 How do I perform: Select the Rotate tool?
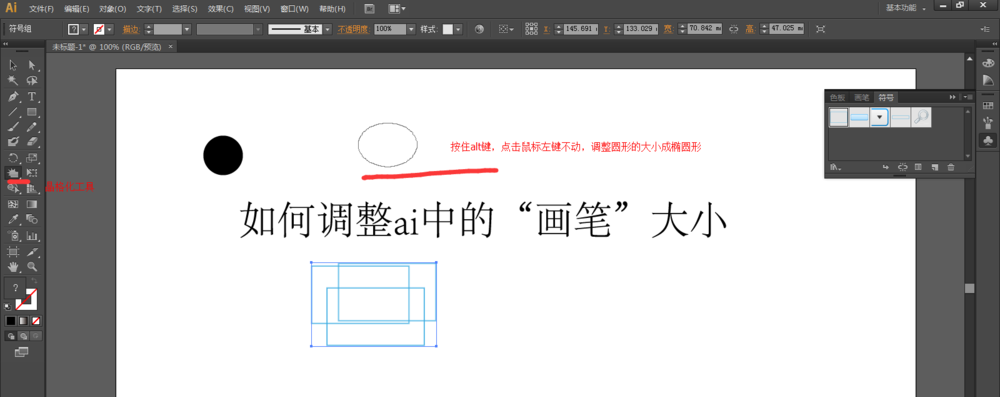[13, 157]
